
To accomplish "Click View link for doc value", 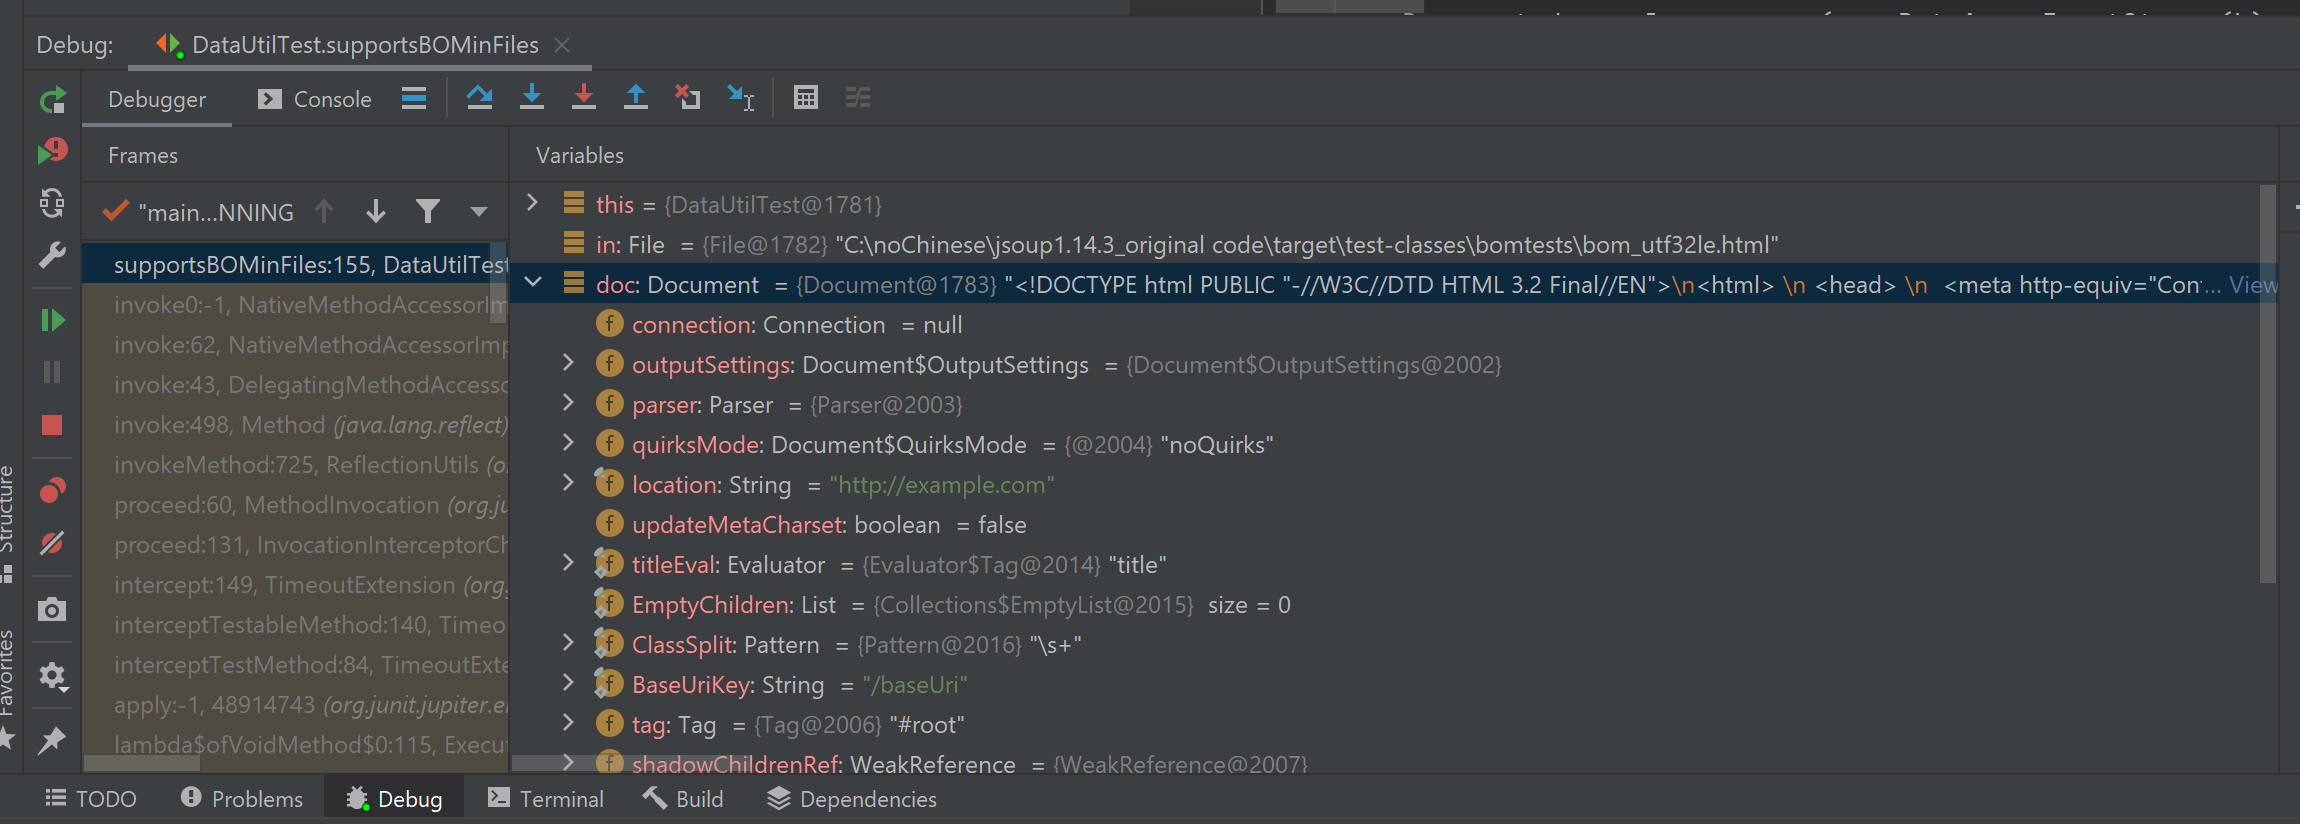I will [2252, 285].
